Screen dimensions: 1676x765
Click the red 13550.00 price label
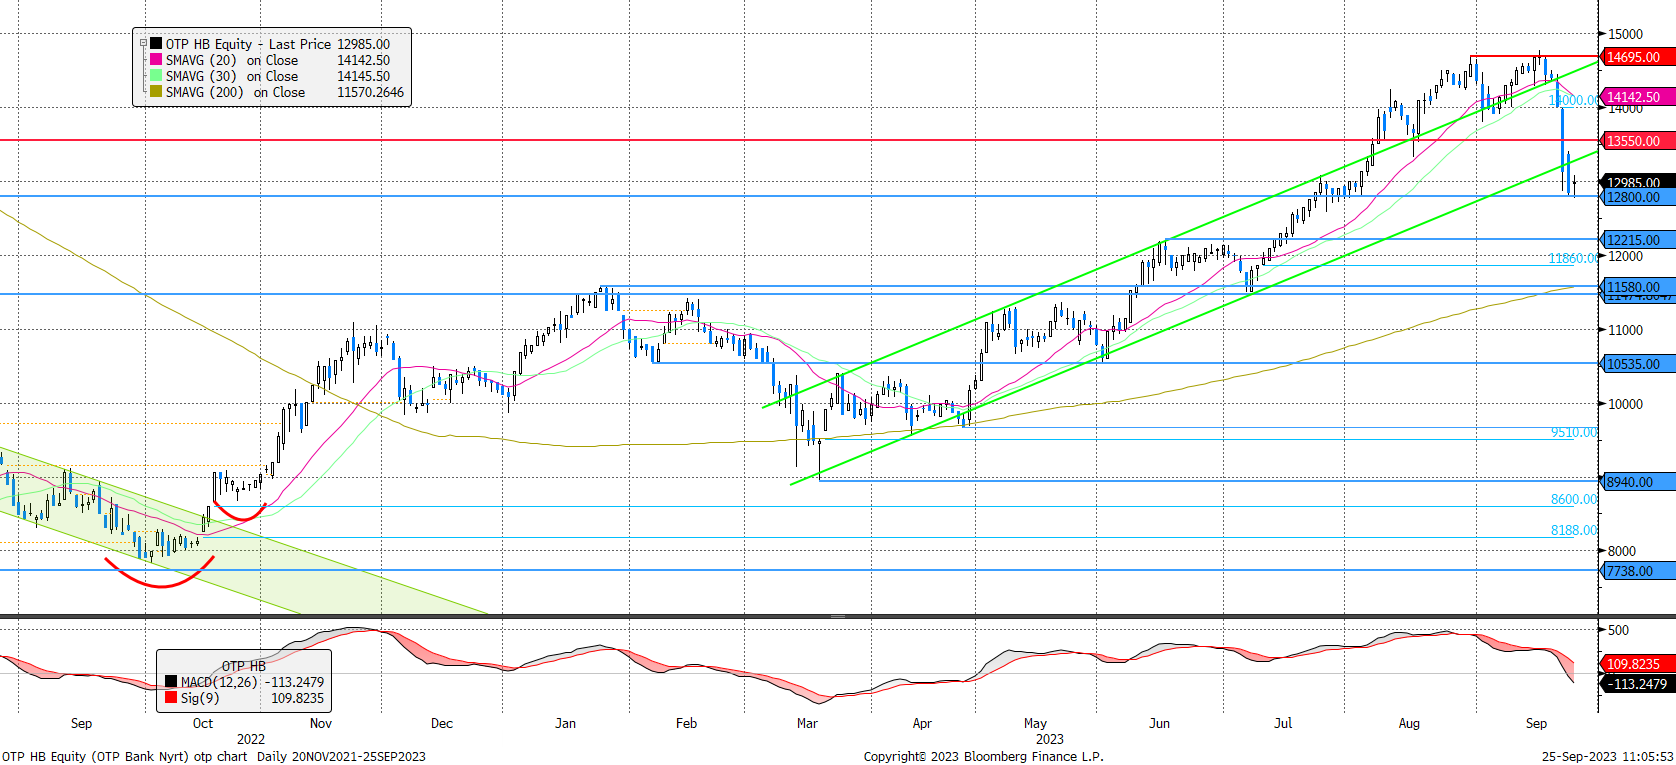pyautogui.click(x=1637, y=141)
